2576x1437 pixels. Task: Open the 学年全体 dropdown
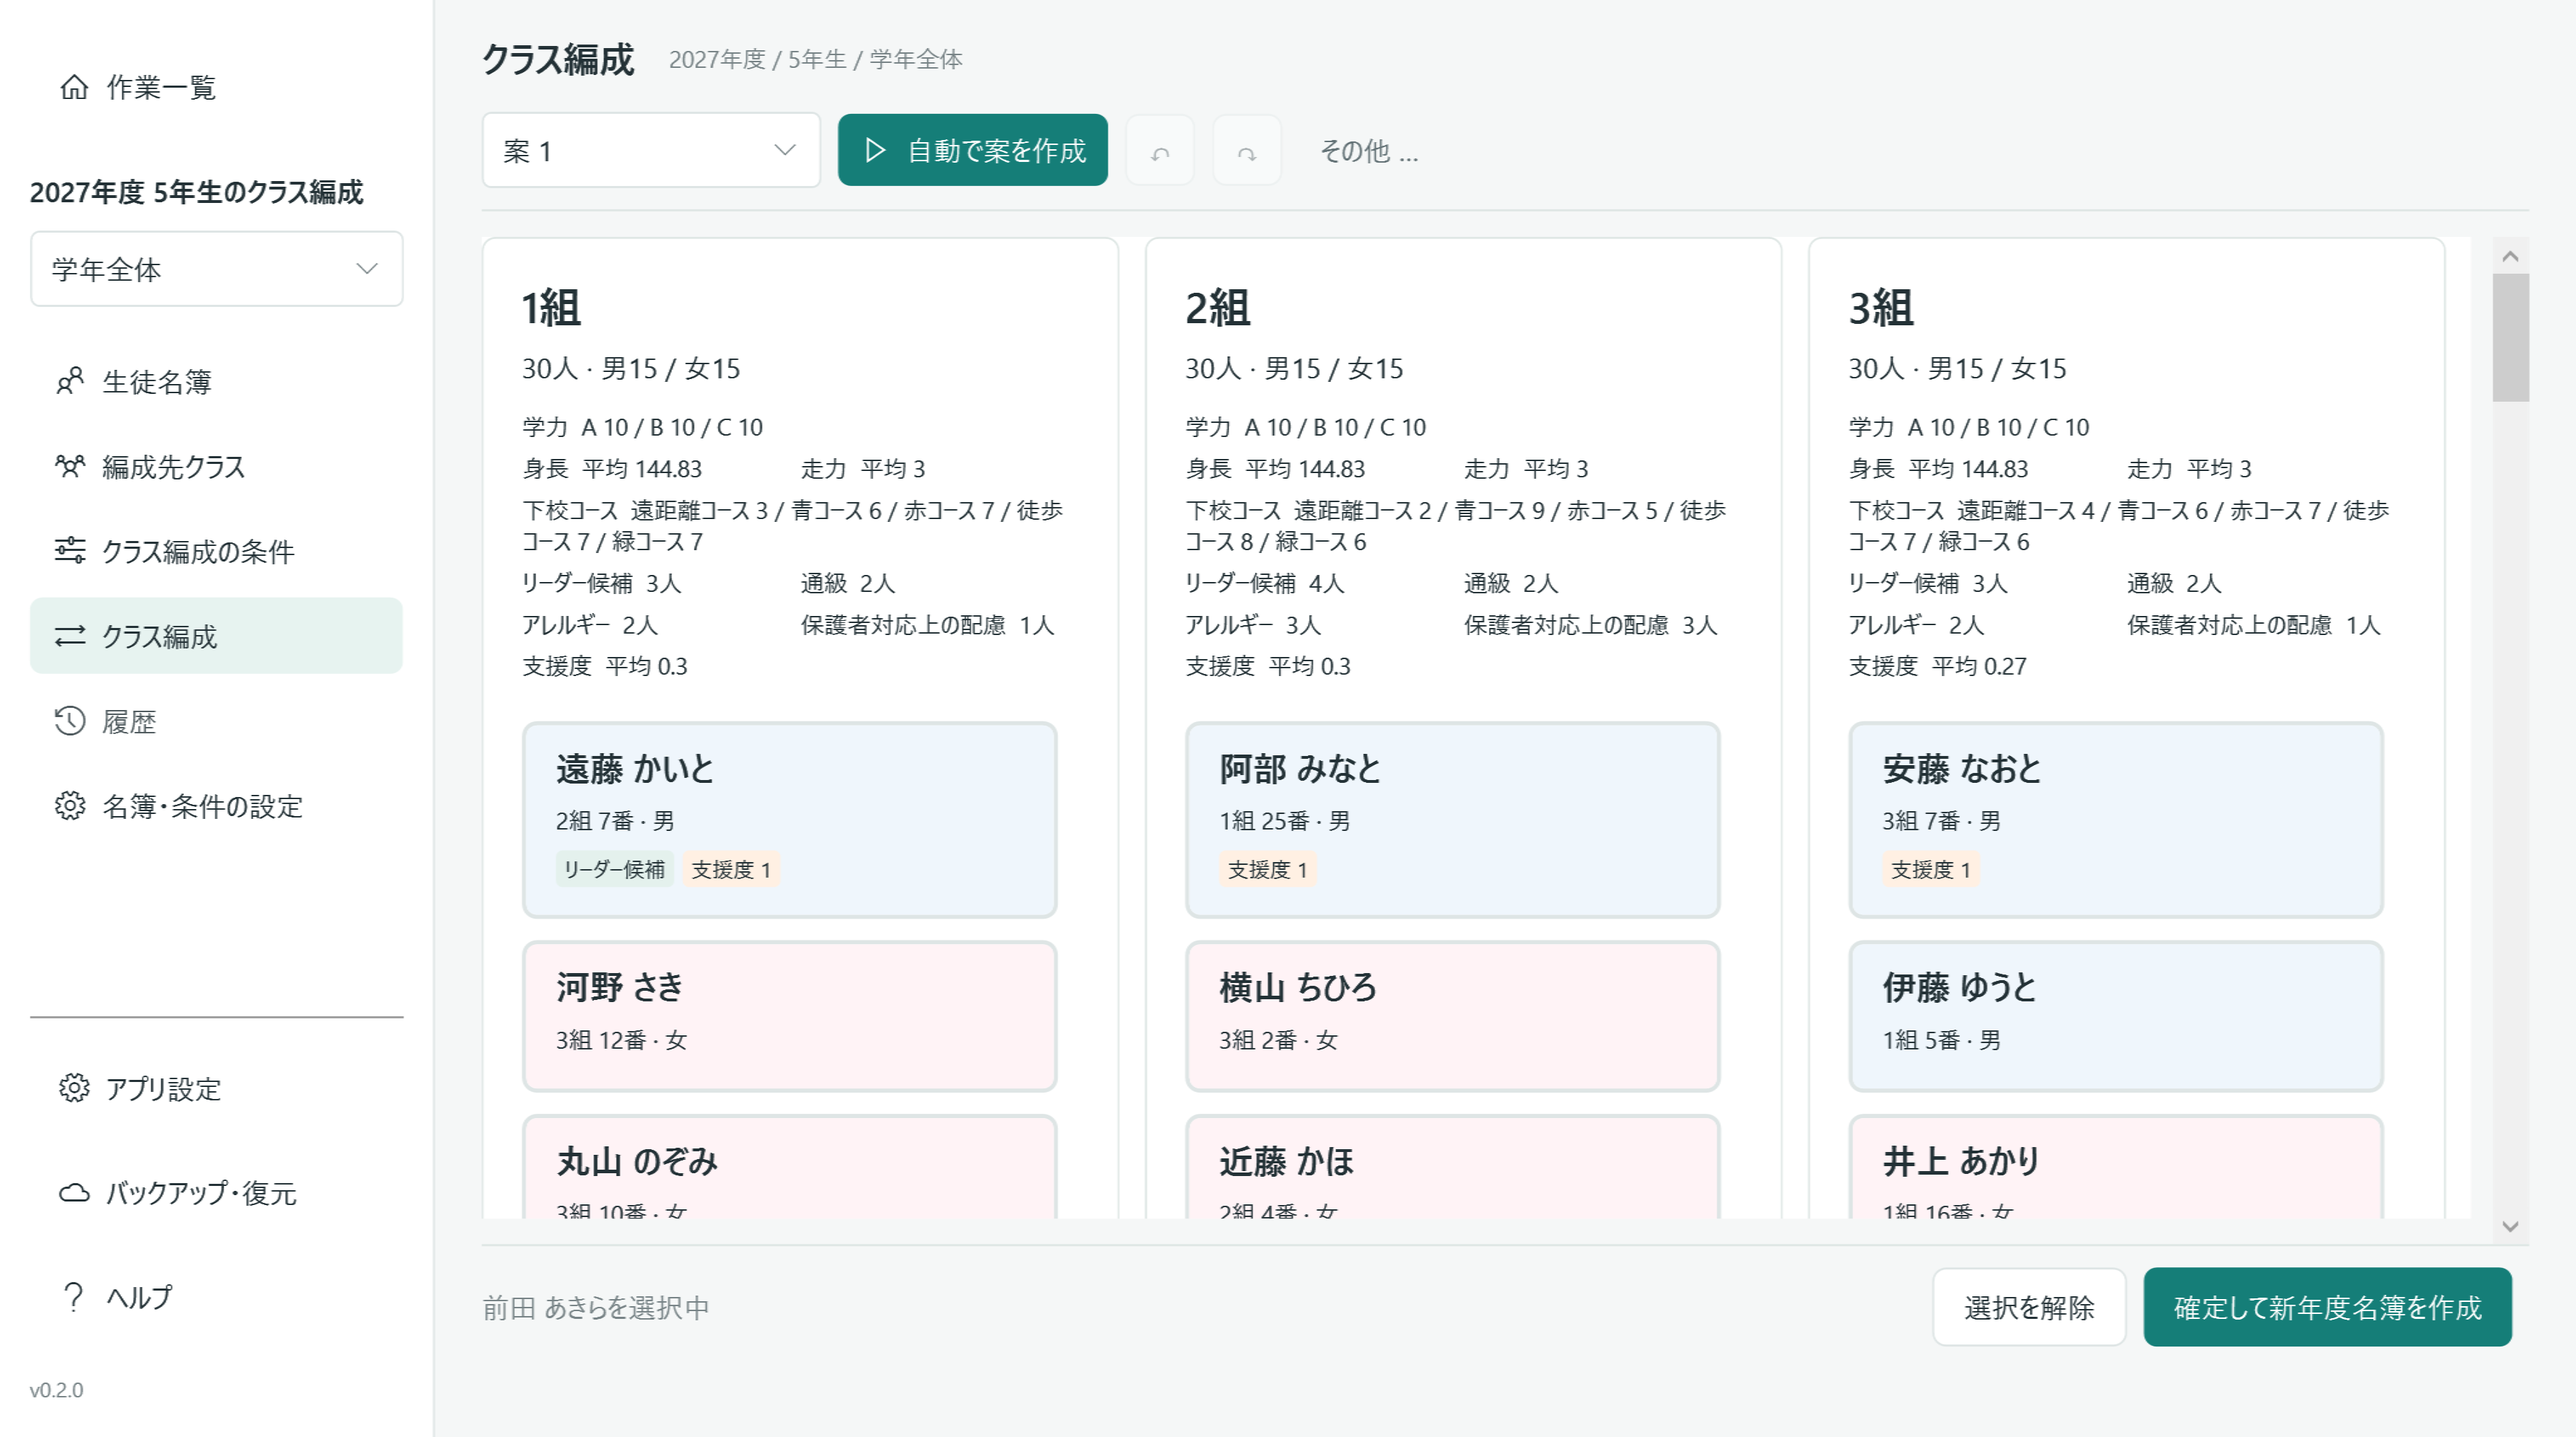(217, 269)
